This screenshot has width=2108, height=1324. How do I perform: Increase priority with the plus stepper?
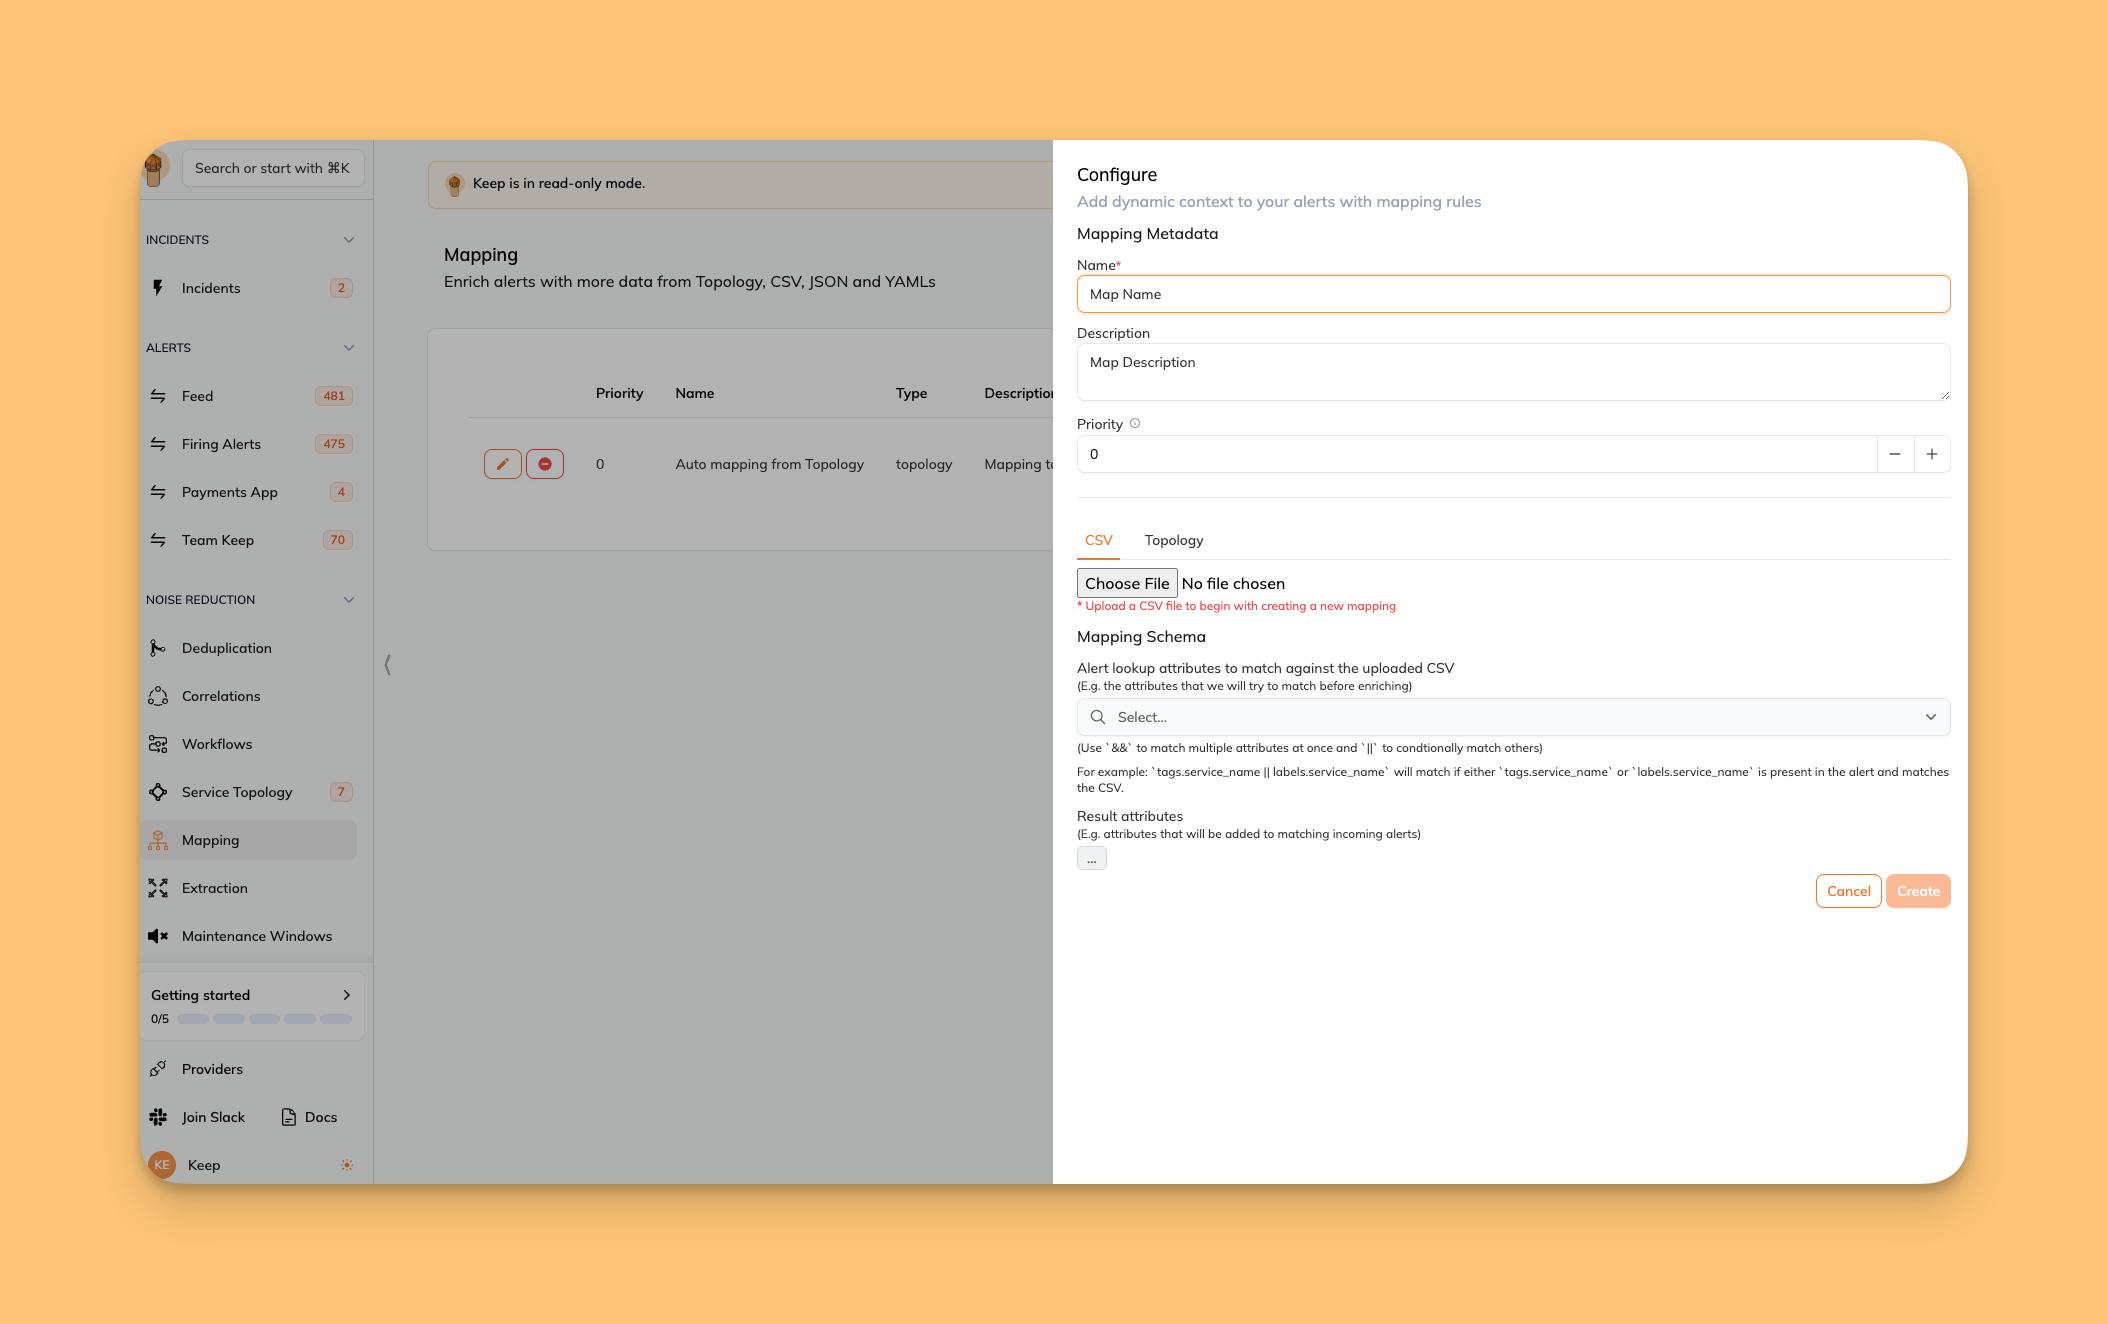point(1932,454)
